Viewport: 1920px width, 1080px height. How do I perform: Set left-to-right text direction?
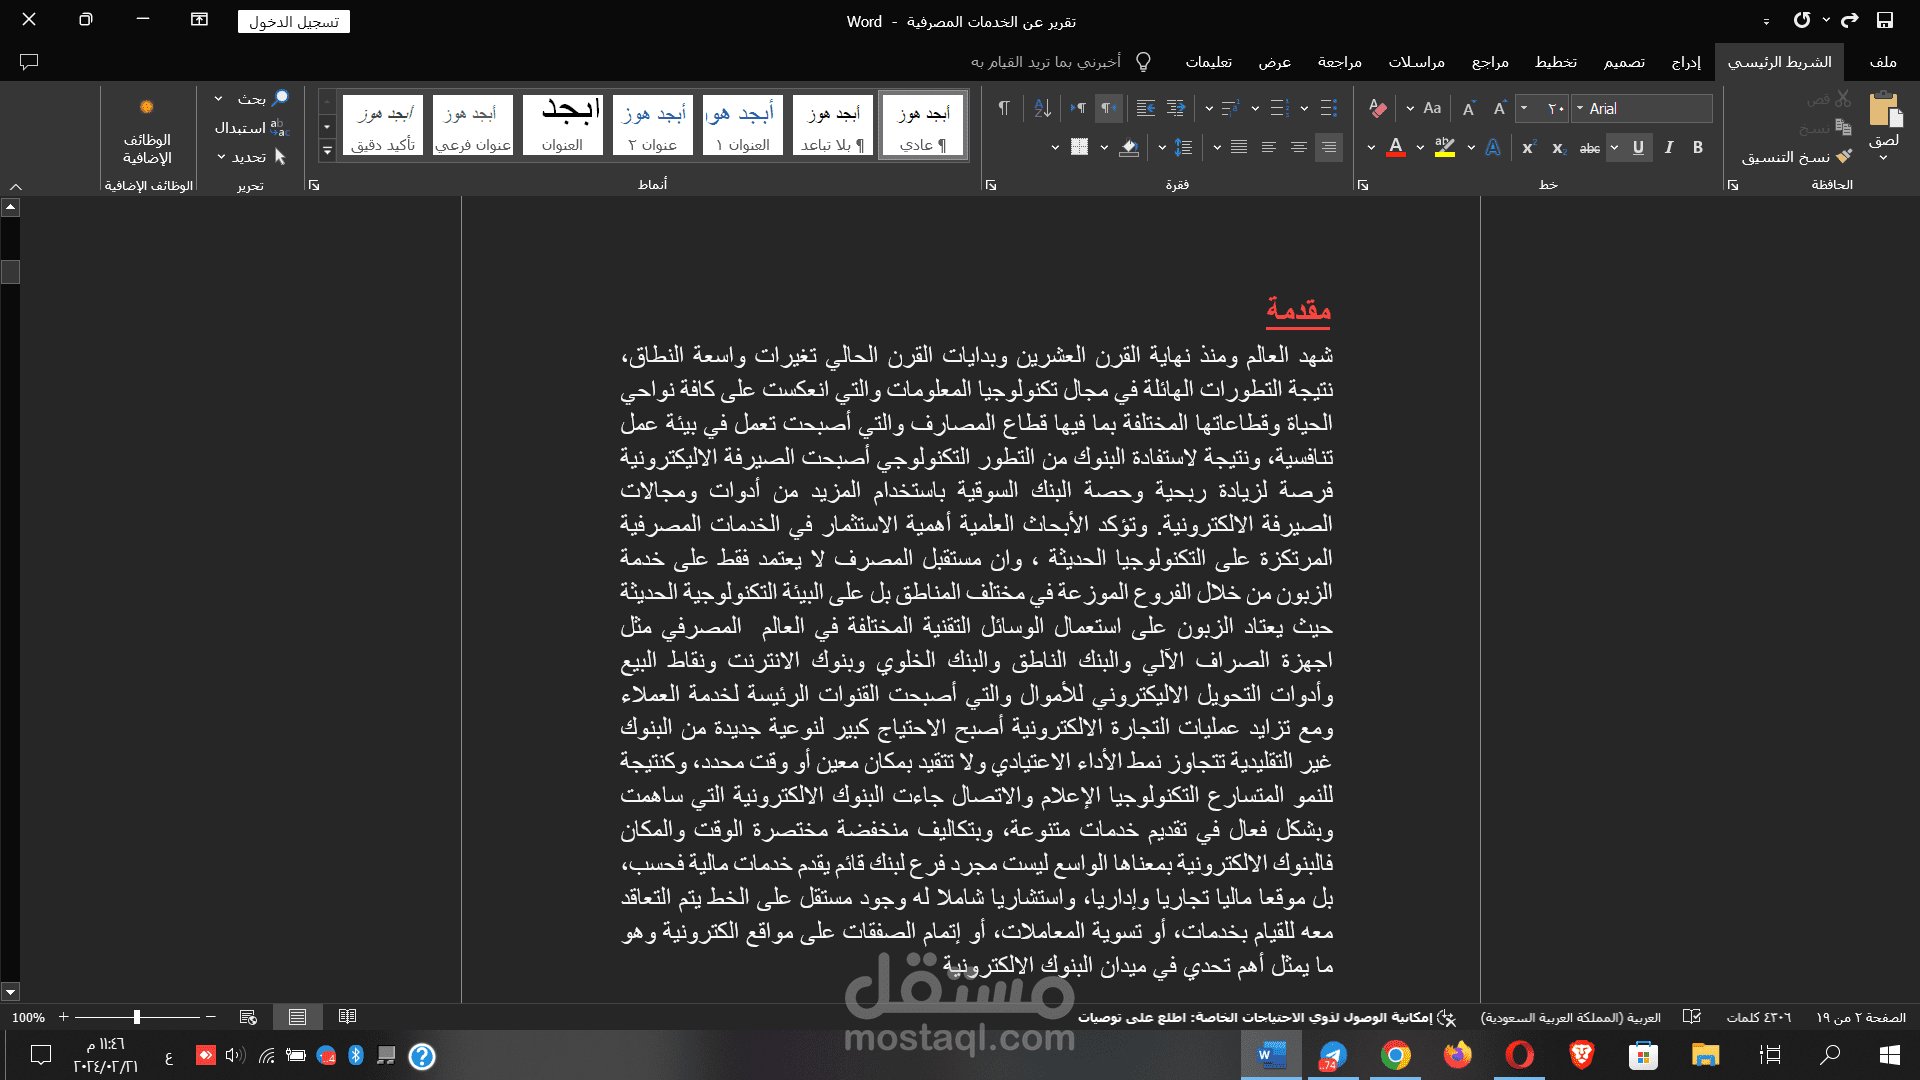point(1078,108)
